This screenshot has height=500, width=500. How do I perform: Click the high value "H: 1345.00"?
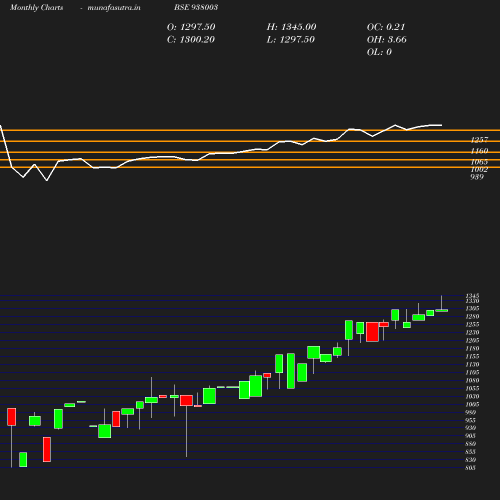tap(291, 27)
